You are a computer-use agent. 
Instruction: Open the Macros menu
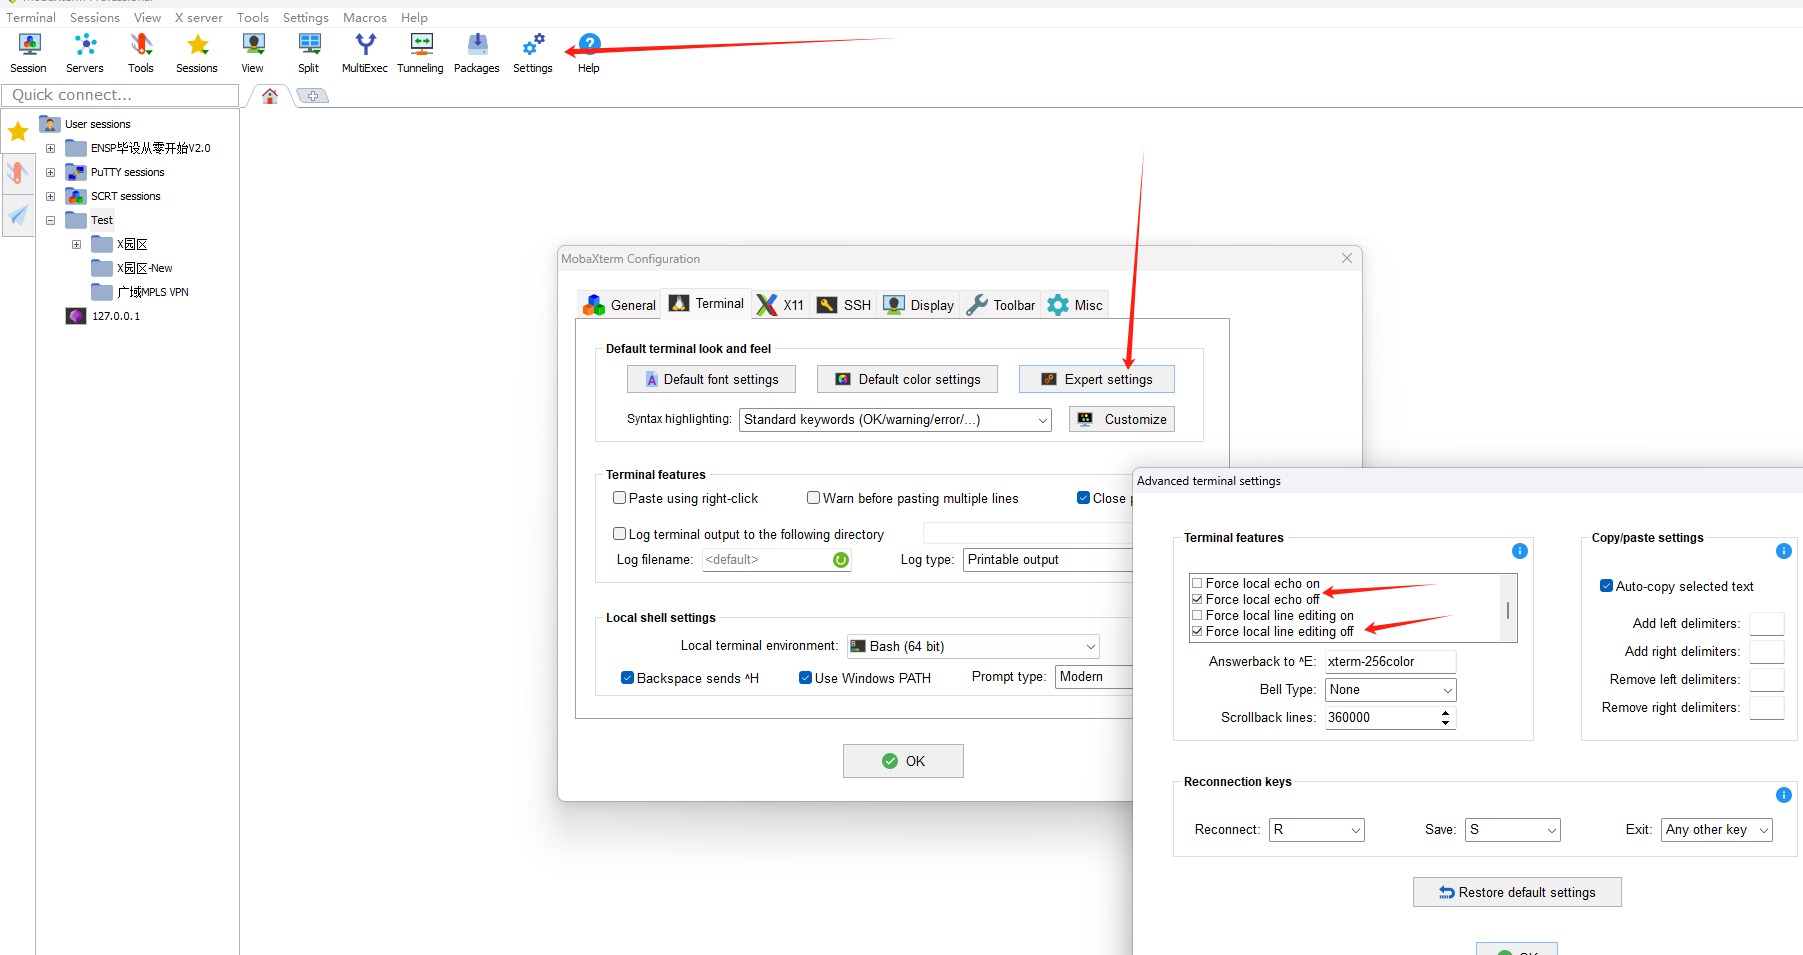(x=365, y=18)
